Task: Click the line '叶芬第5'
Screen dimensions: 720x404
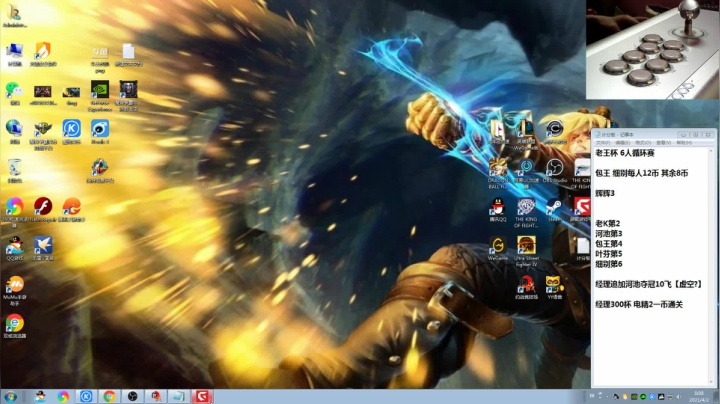Action: [608, 254]
